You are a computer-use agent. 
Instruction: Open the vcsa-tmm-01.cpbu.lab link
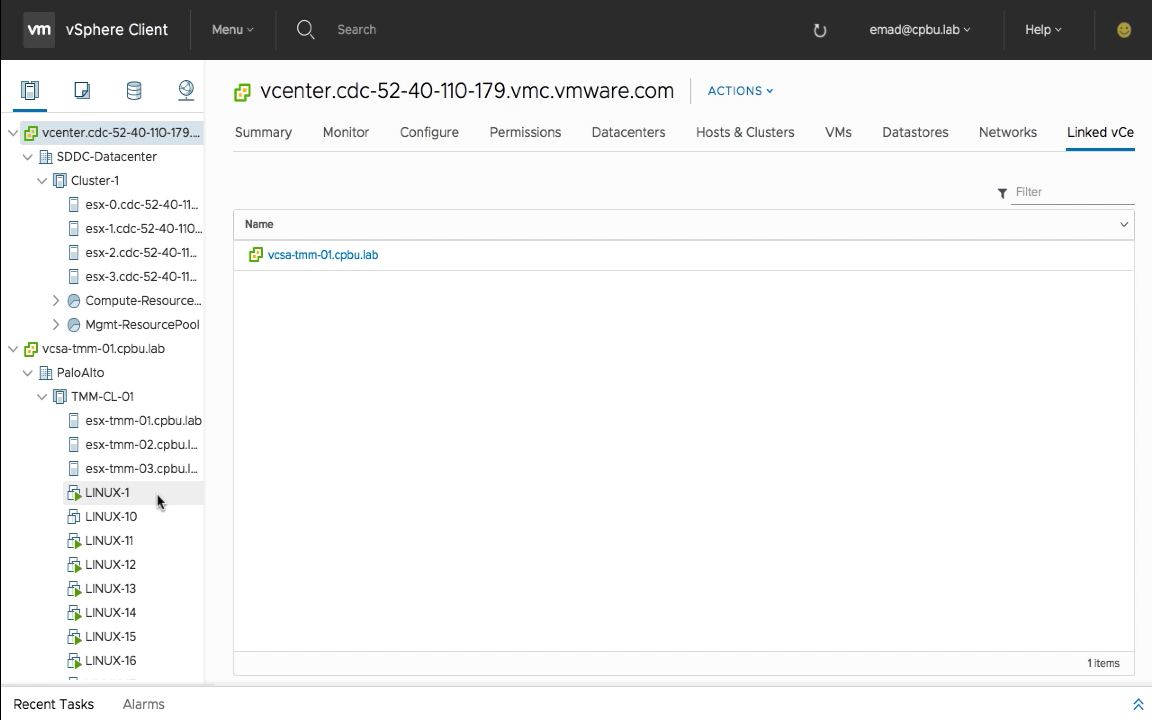click(x=322, y=255)
